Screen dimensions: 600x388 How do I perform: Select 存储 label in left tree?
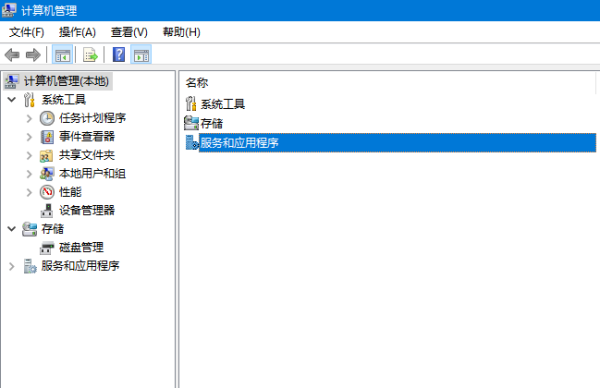52,229
